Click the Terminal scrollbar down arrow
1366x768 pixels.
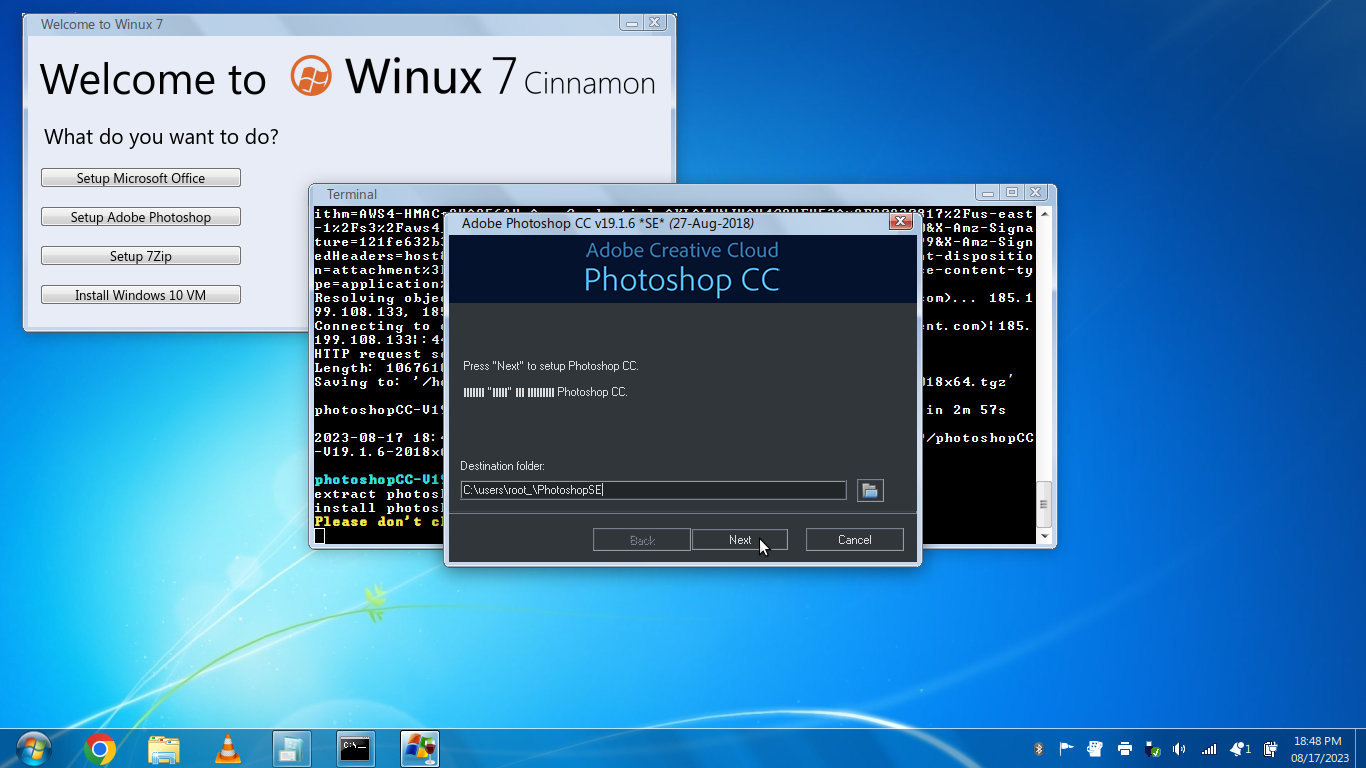[1045, 536]
